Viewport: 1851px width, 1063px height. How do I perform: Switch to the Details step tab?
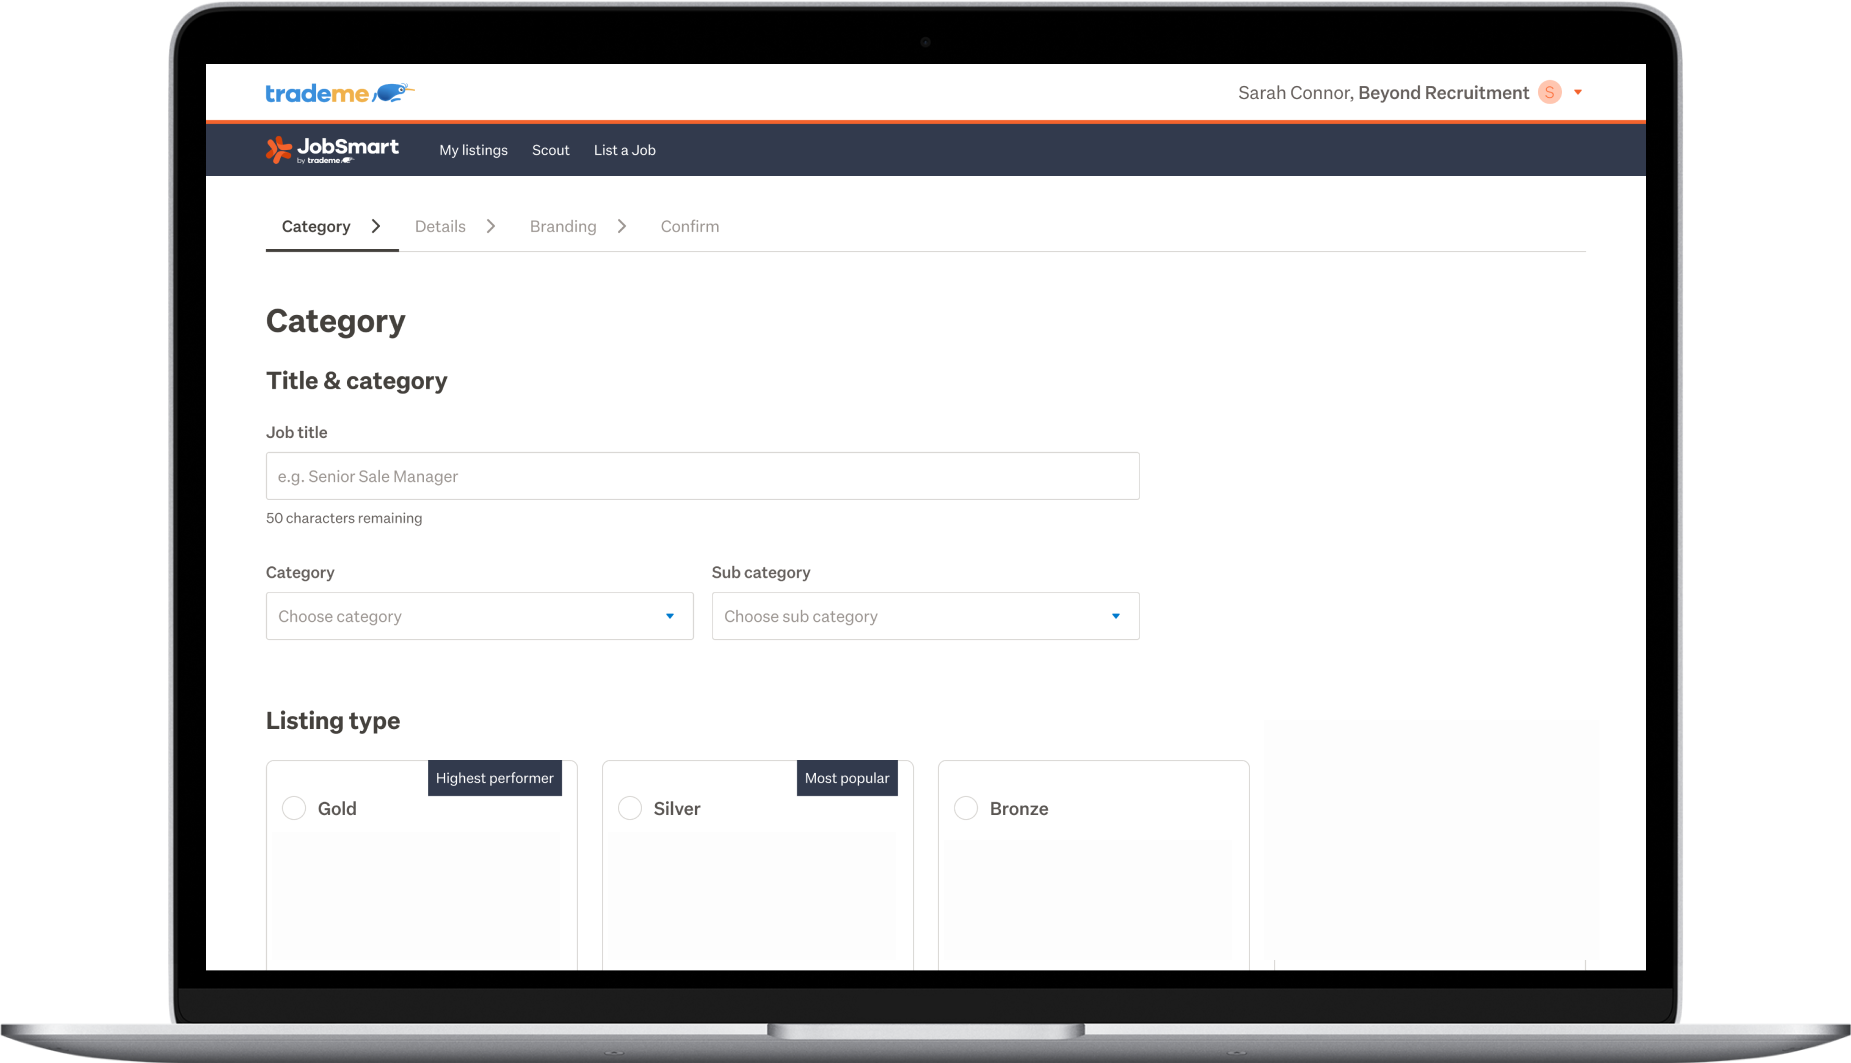[x=440, y=226]
